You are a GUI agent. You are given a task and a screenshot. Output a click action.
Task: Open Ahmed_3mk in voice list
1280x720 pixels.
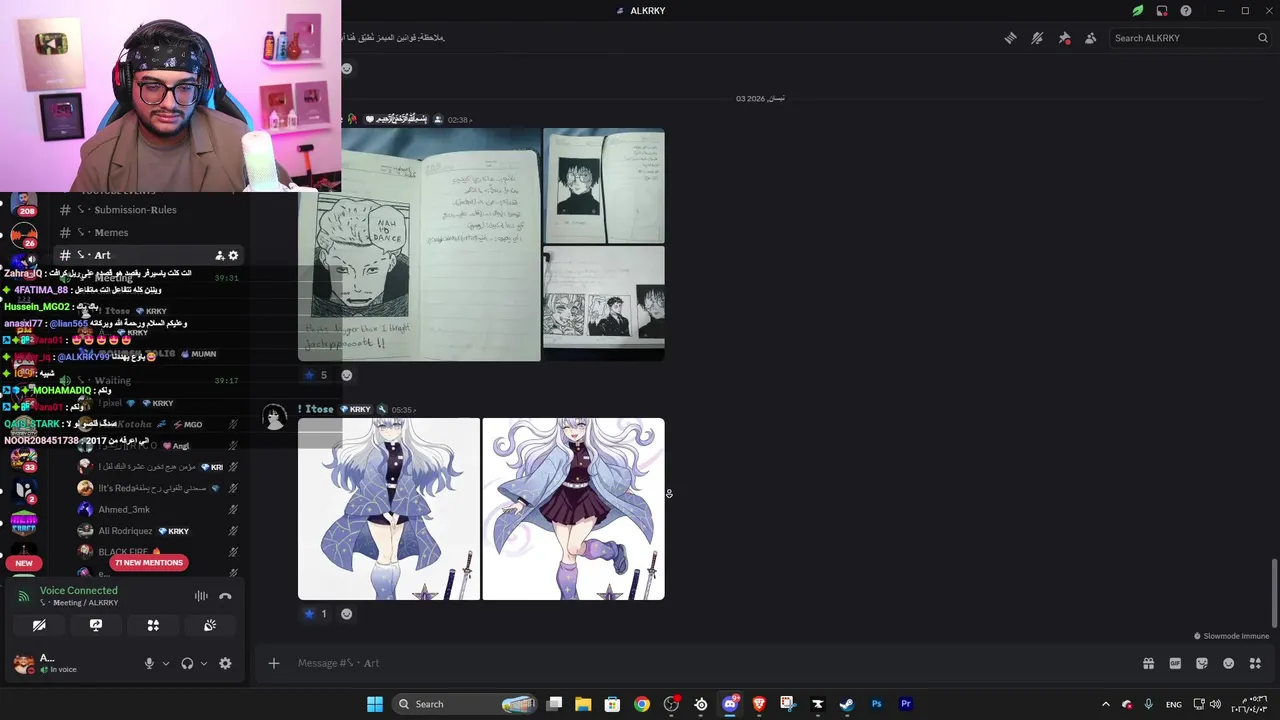[x=124, y=510]
